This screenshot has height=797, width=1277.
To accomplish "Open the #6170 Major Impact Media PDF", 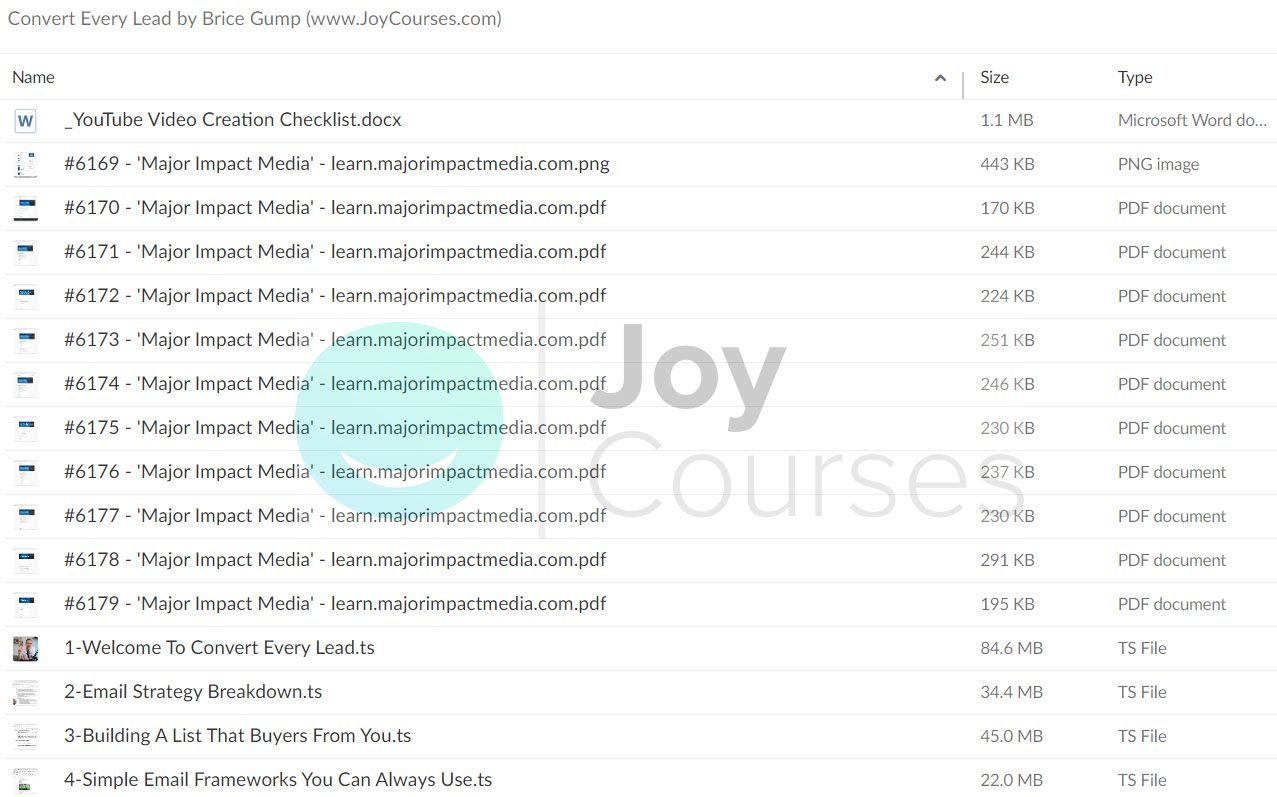I will tap(335, 208).
